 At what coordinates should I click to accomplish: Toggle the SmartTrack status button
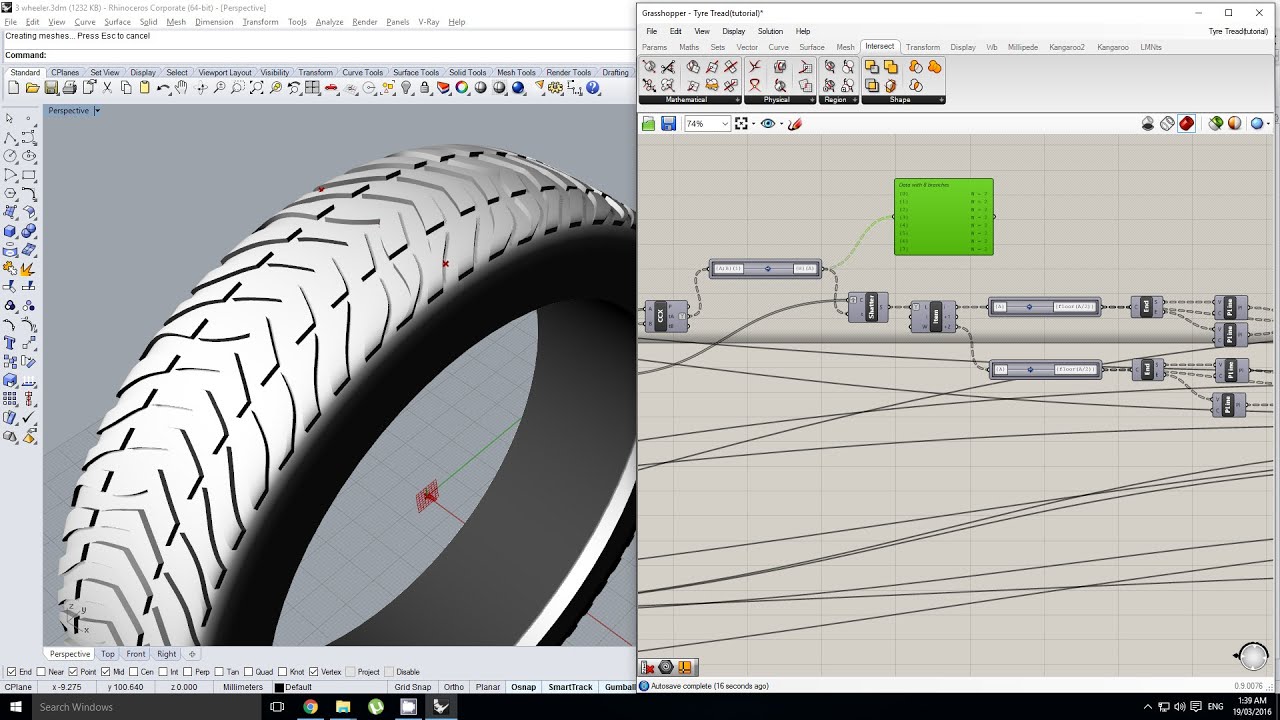click(570, 687)
